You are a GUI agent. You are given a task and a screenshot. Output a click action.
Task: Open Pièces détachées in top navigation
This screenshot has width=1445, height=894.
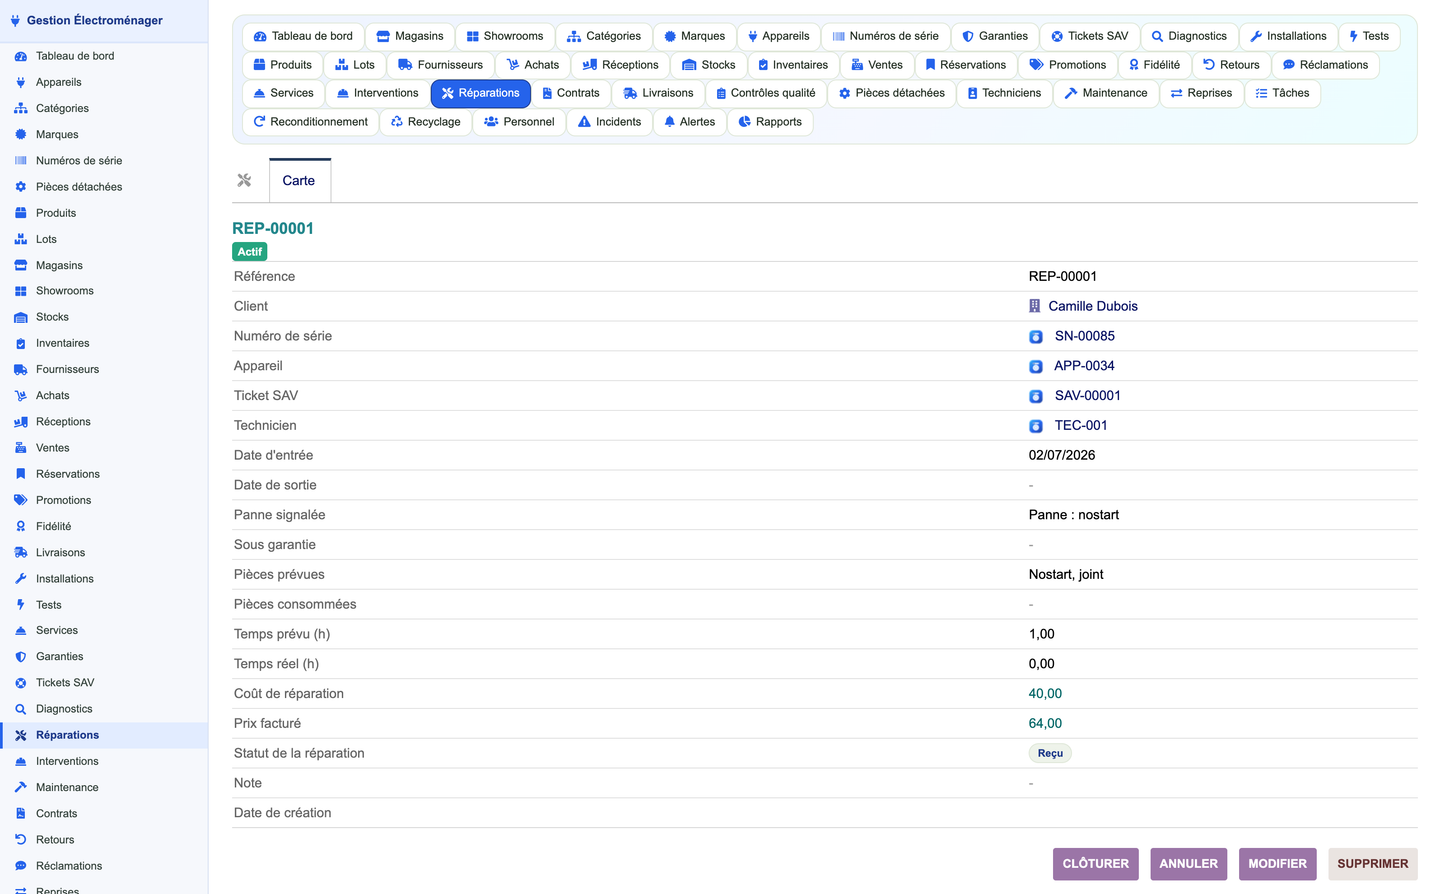(891, 93)
